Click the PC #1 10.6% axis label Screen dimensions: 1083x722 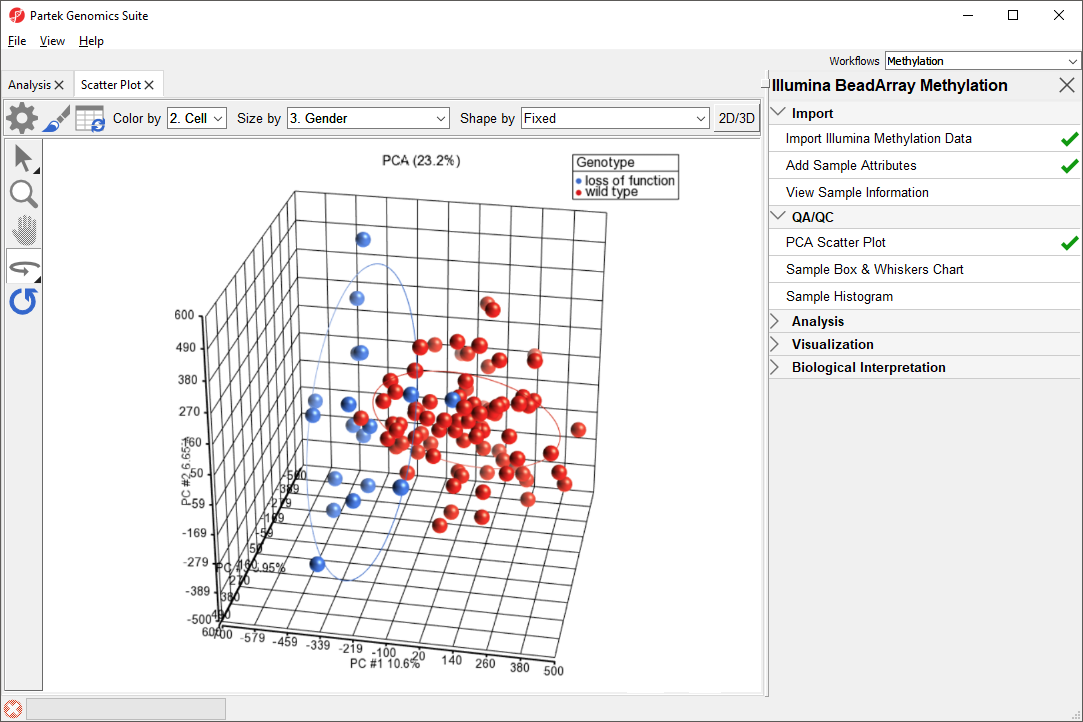(x=385, y=663)
